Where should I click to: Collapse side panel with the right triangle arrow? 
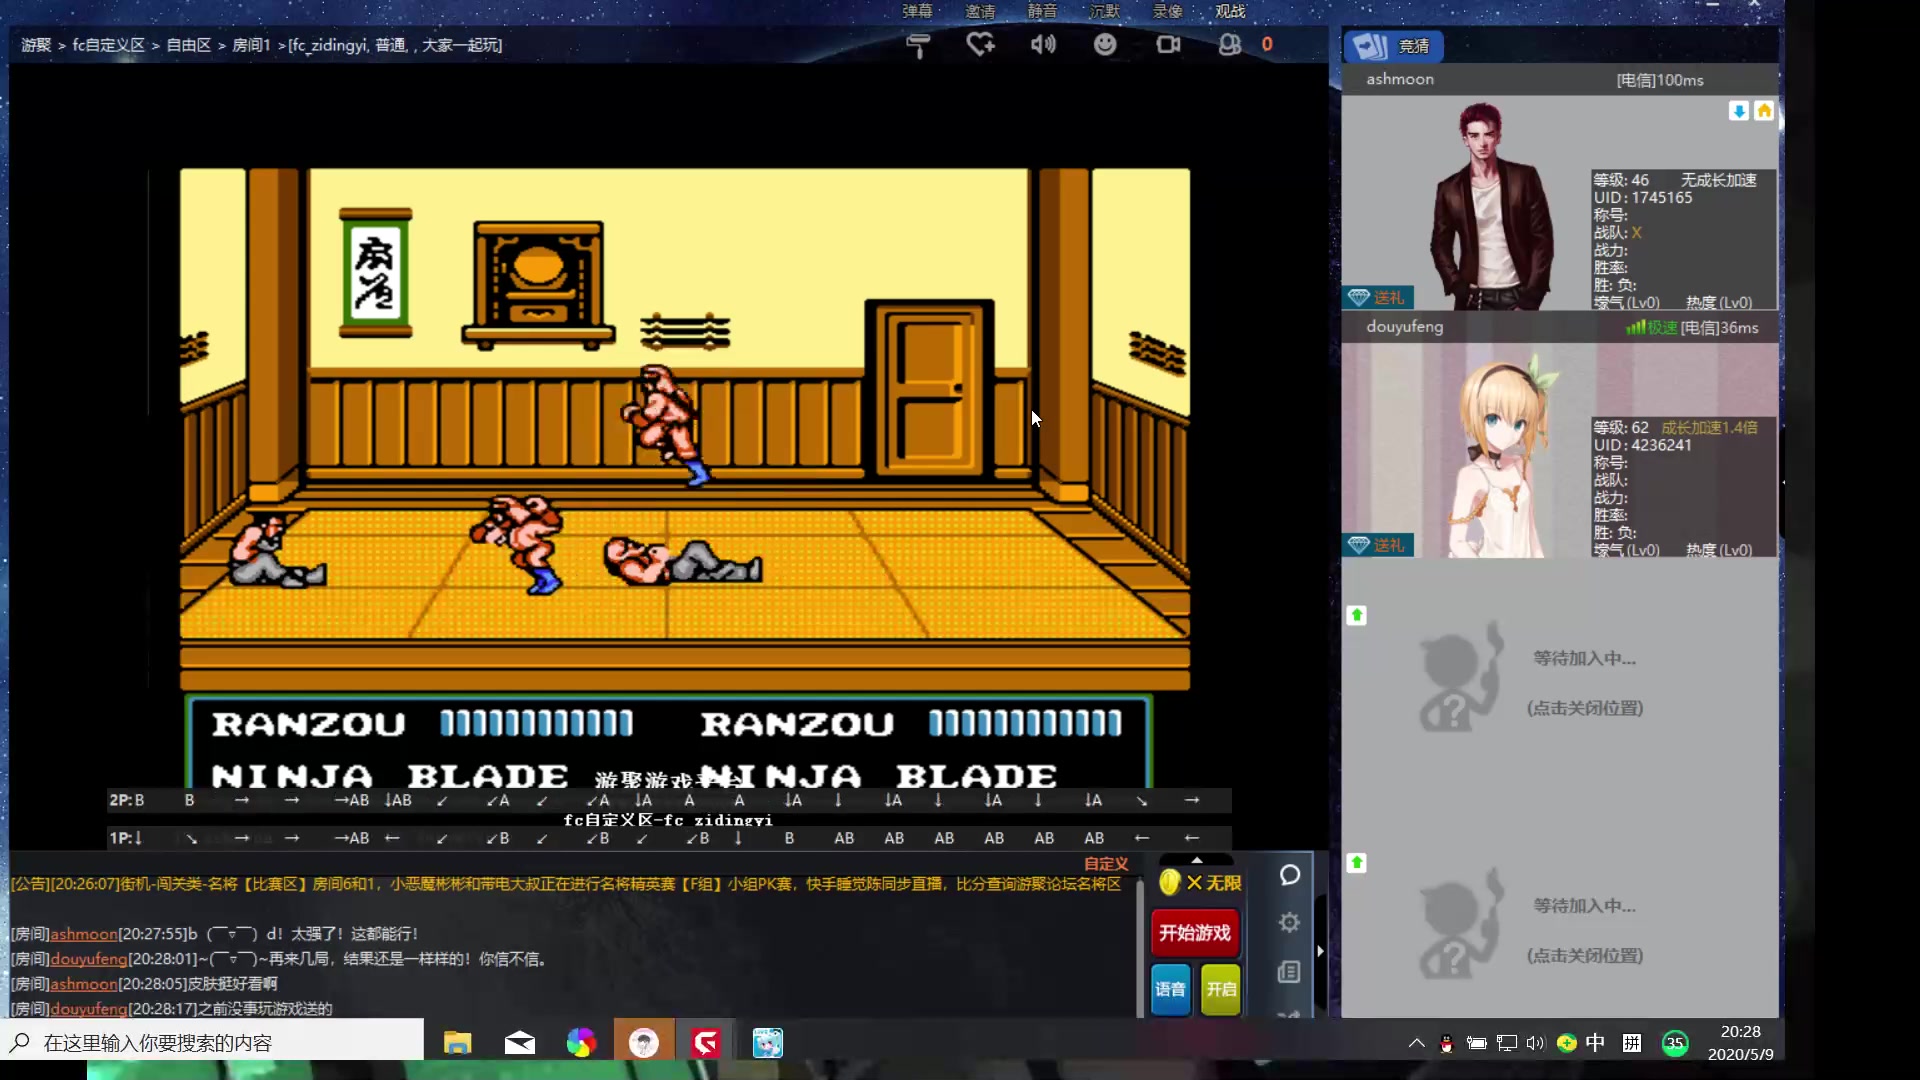(1321, 951)
